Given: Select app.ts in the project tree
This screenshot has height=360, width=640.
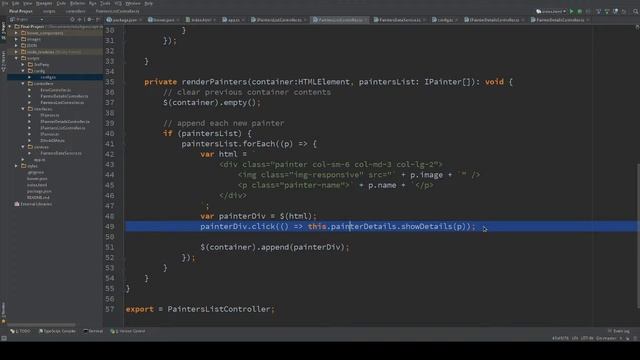Looking at the screenshot, I should tap(39, 160).
